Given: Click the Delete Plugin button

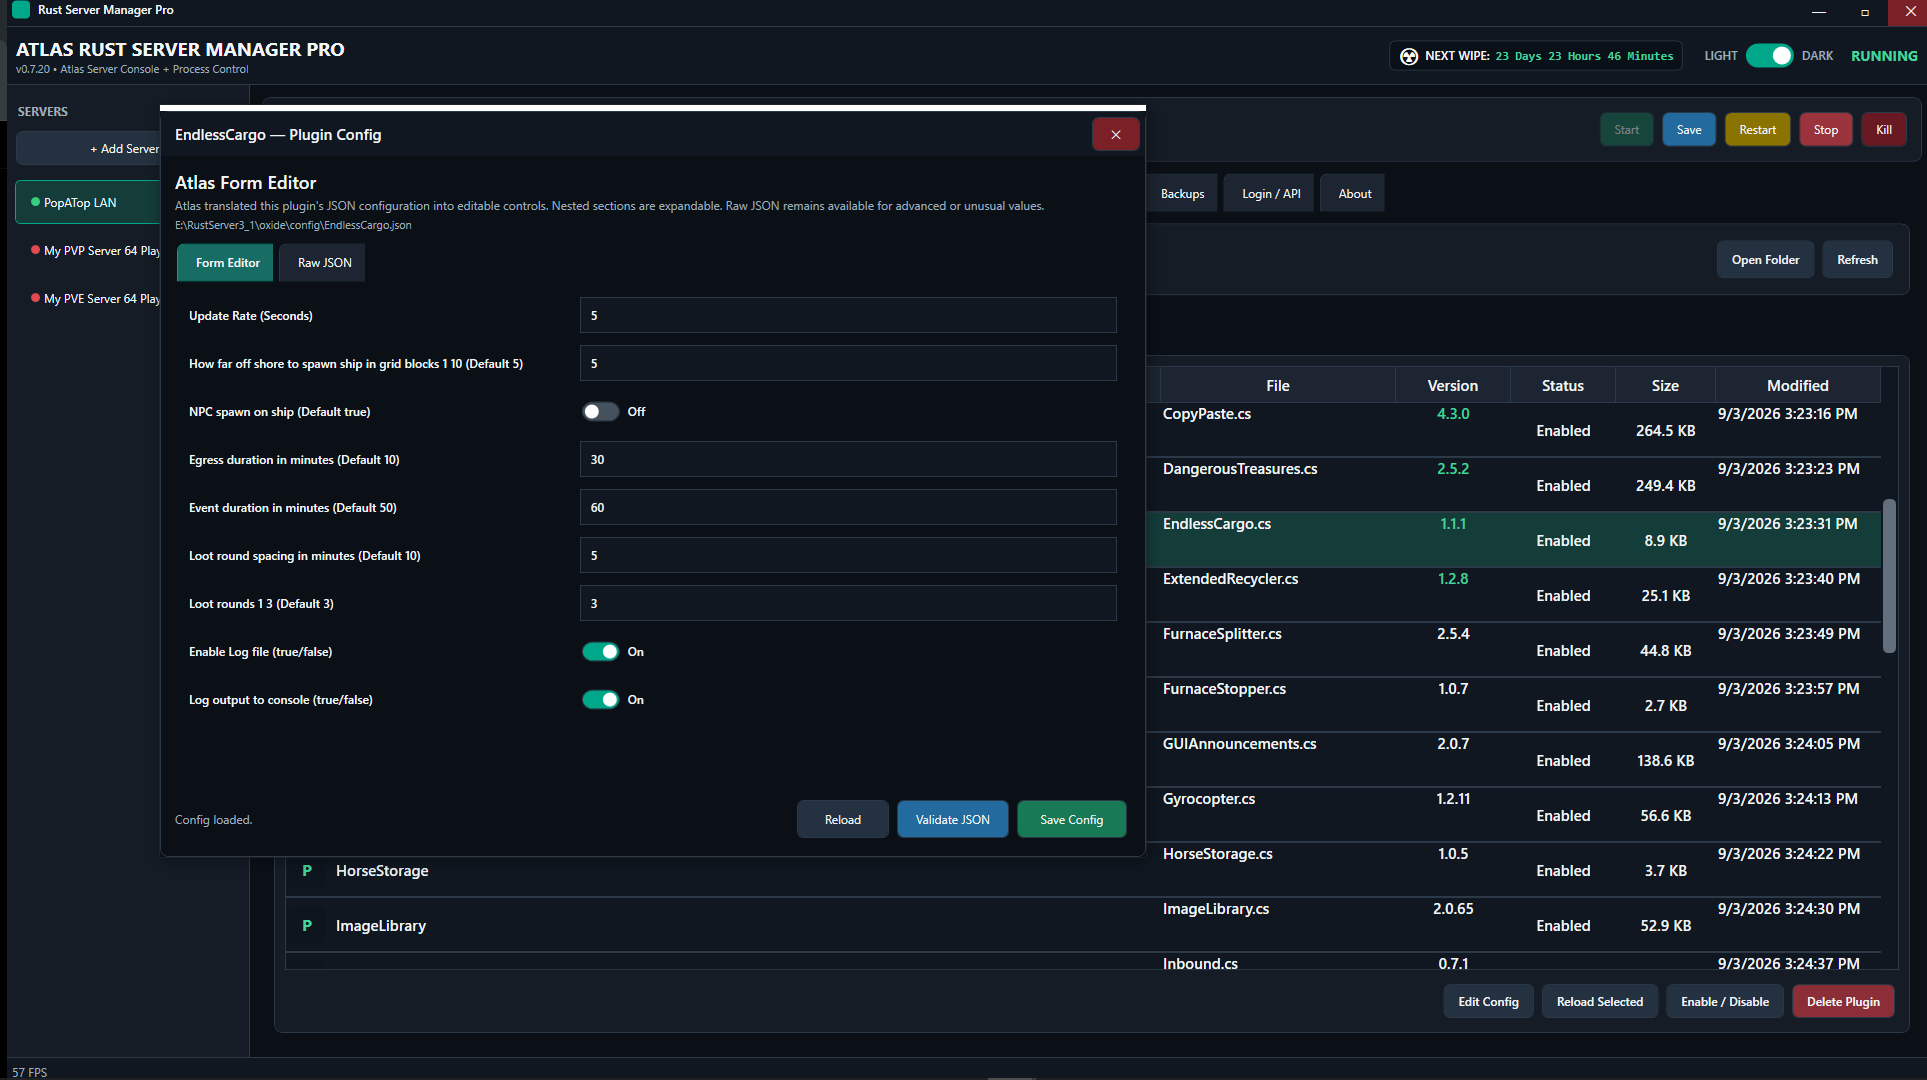Looking at the screenshot, I should [1842, 1002].
